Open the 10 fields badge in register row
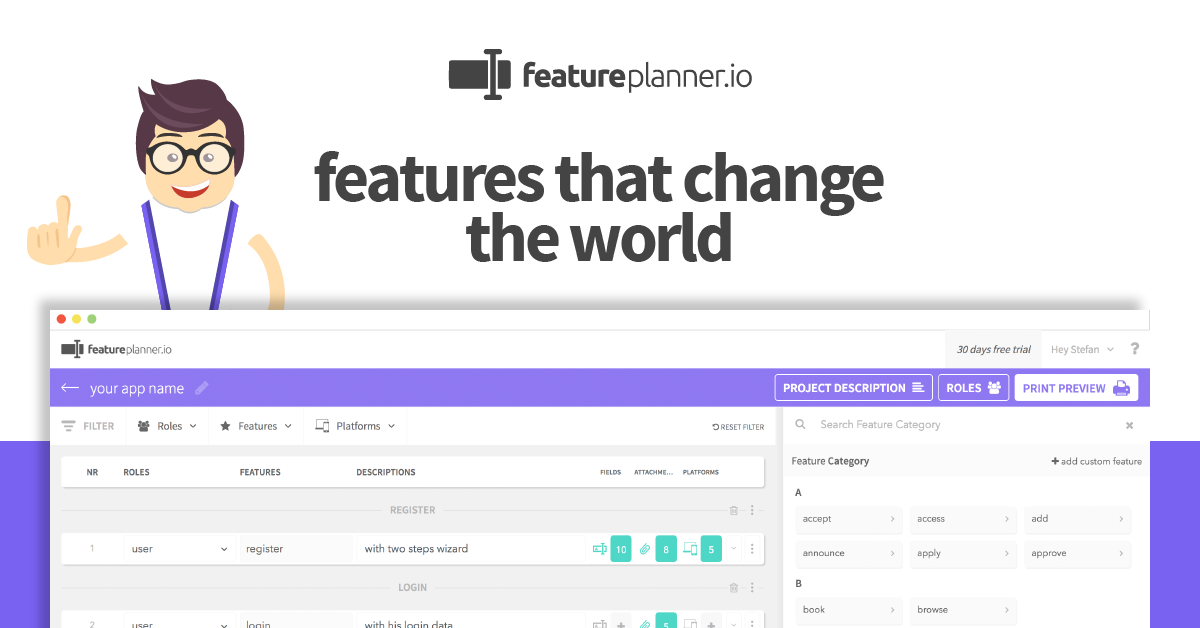Viewport: 1200px width, 628px height. tap(621, 549)
